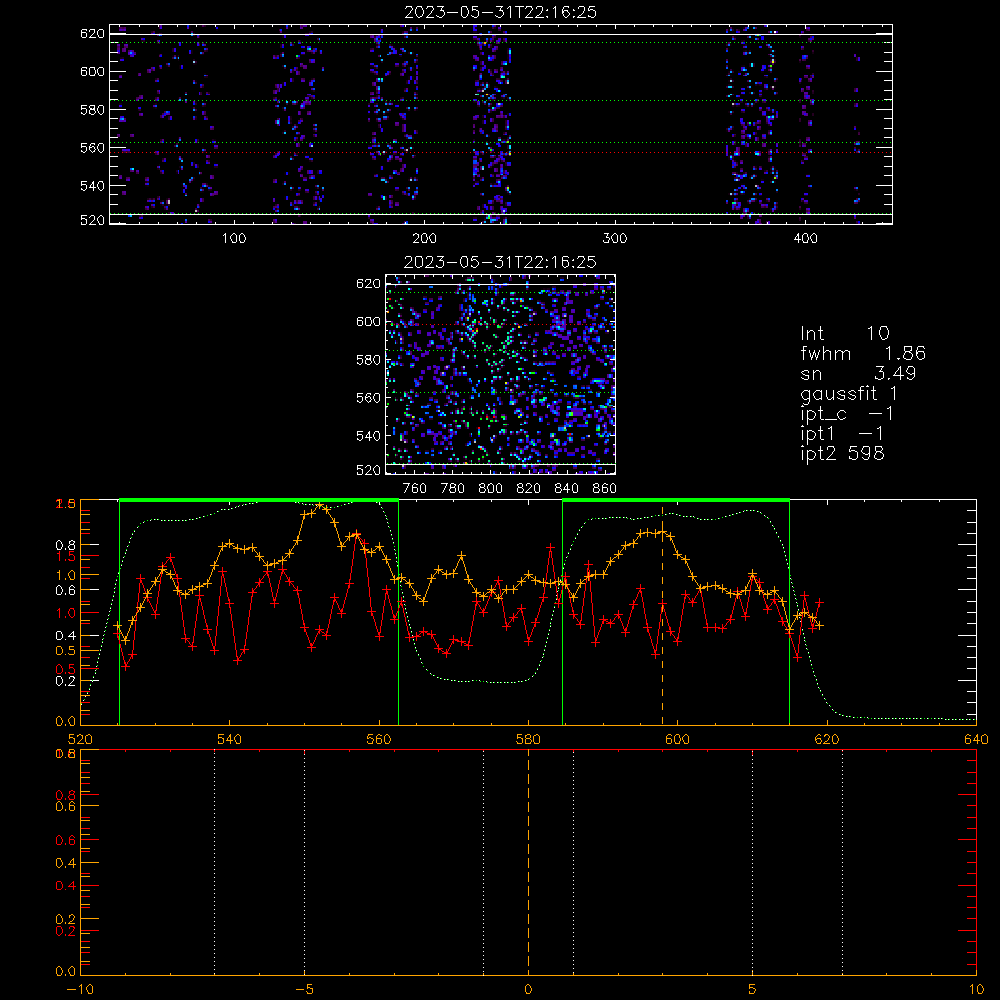Click x-axis label 560 of the profile plot

(x=379, y=739)
